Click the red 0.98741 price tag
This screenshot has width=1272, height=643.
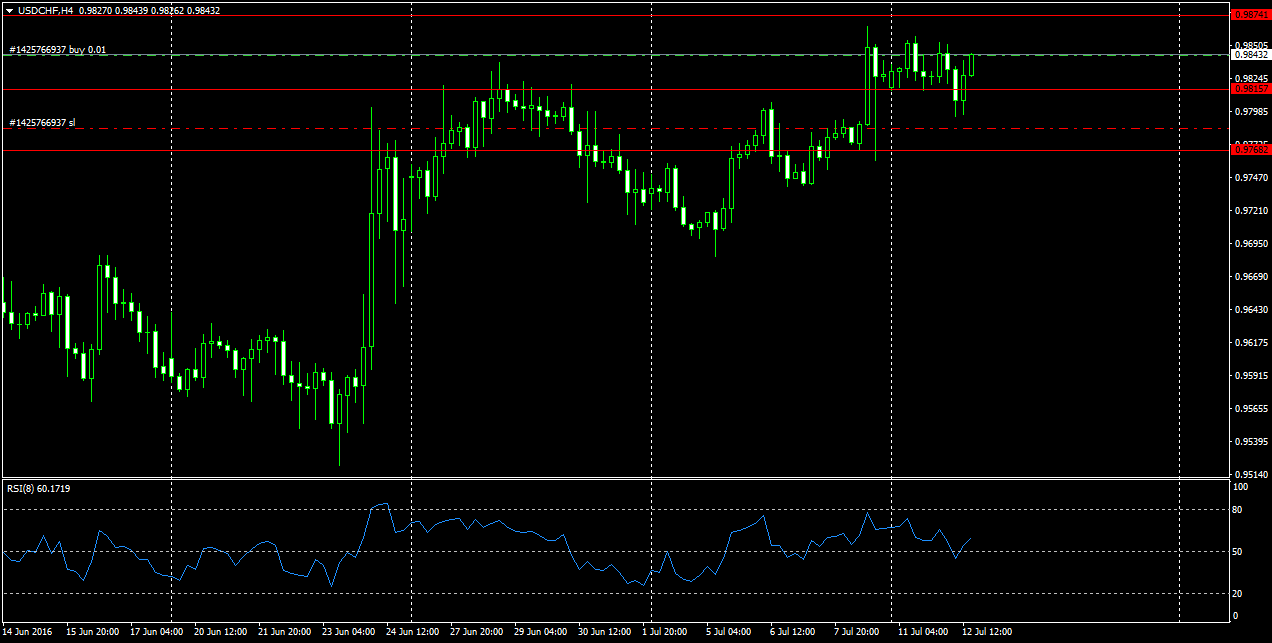coord(1250,15)
